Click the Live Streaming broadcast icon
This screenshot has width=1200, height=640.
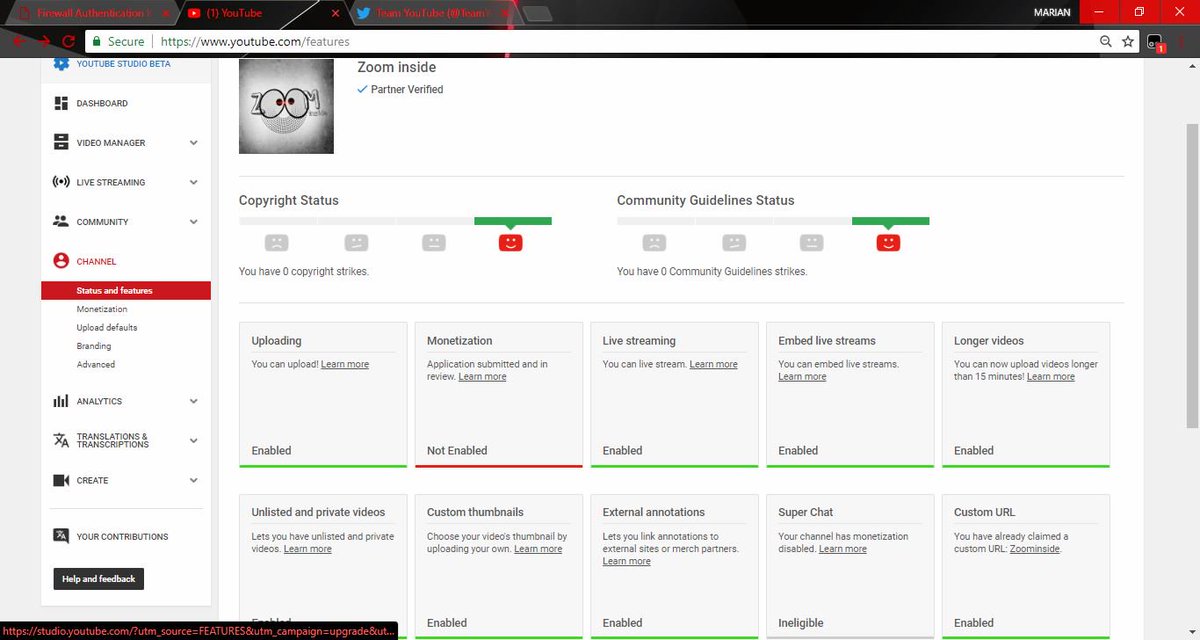(61, 182)
